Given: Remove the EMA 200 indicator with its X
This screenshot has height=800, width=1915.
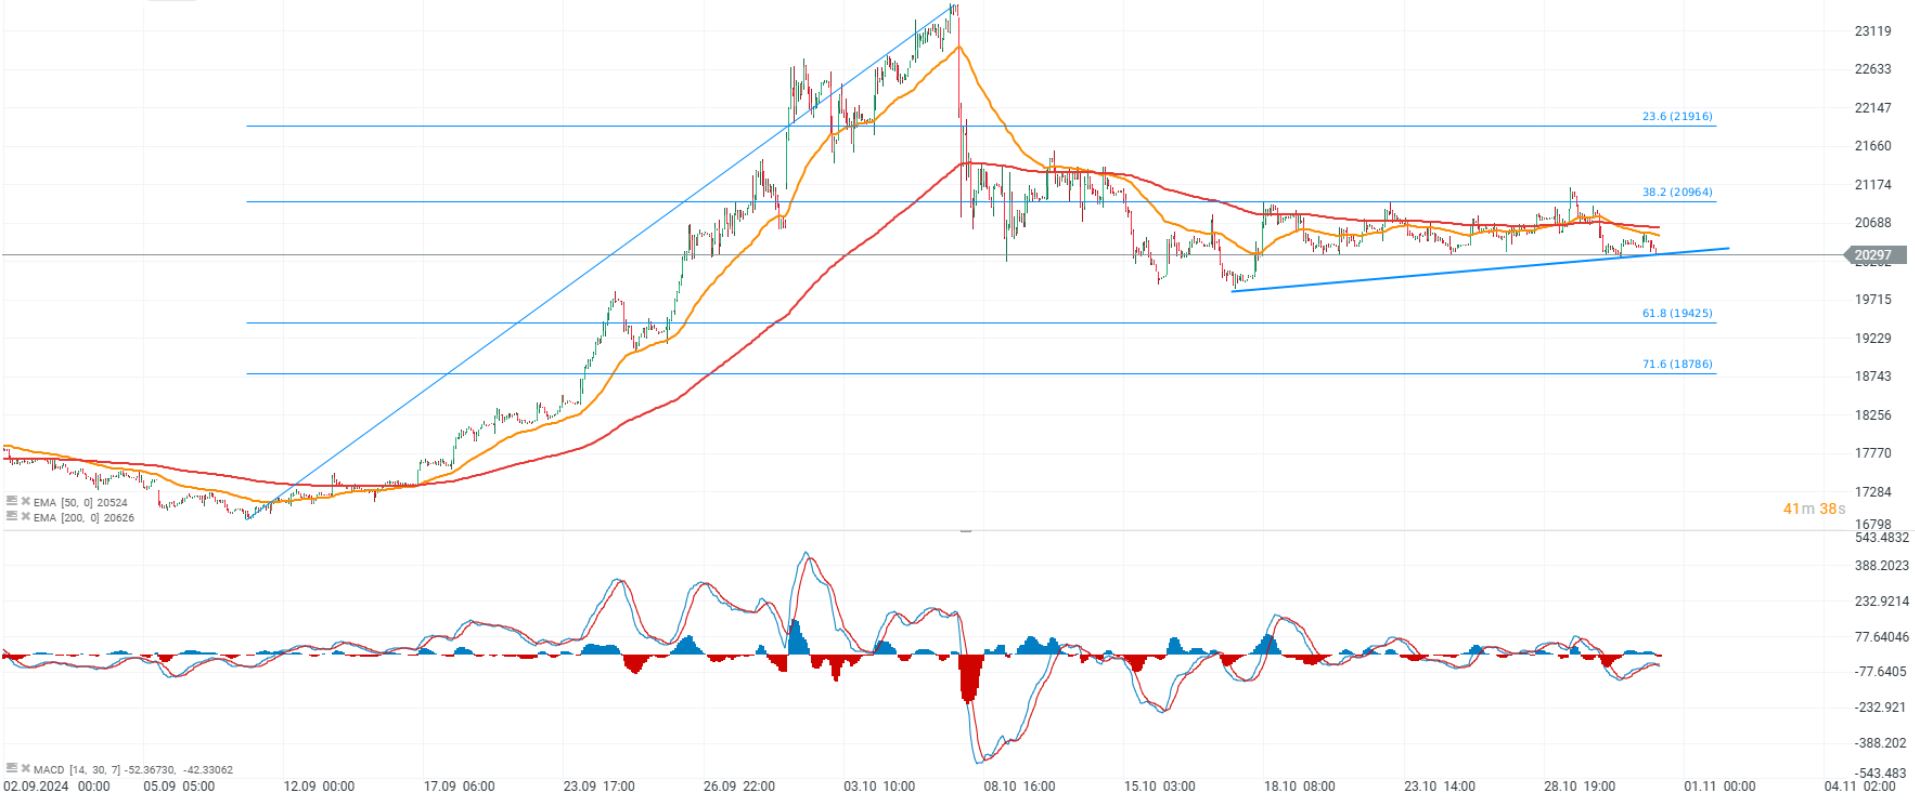Looking at the screenshot, I should point(25,516).
